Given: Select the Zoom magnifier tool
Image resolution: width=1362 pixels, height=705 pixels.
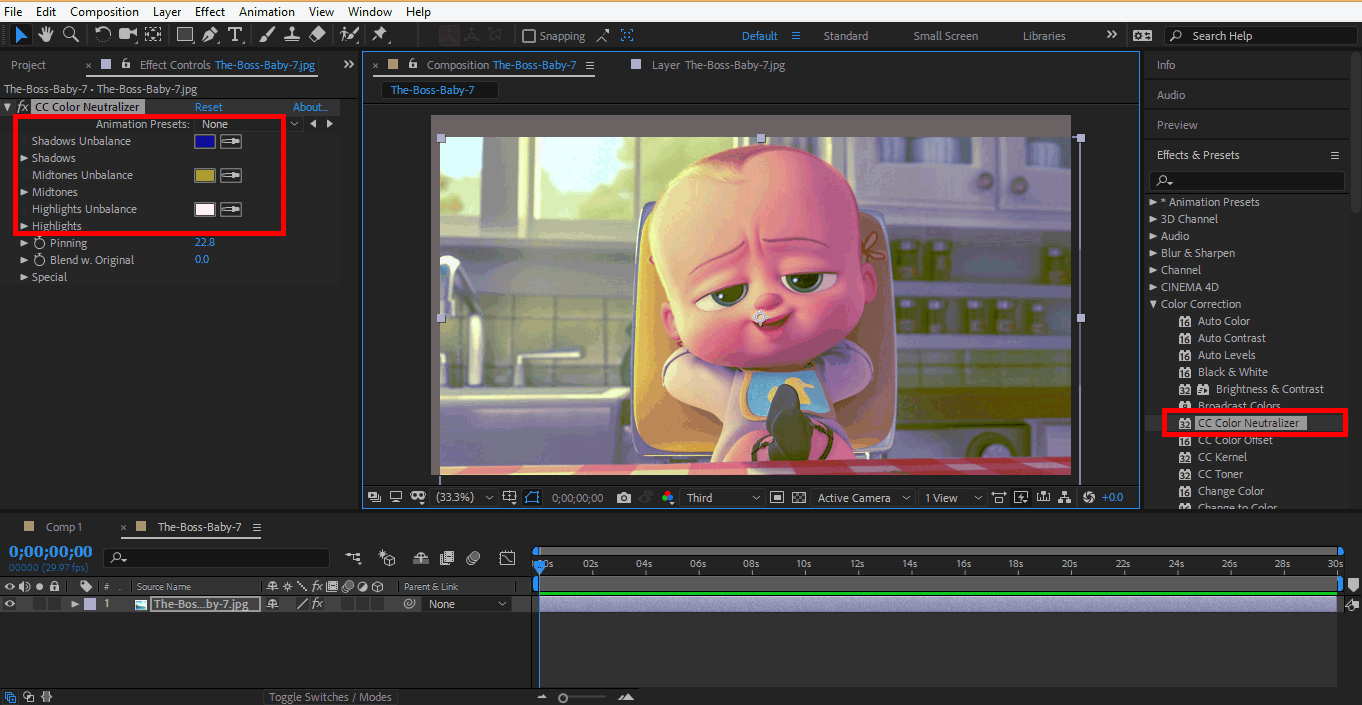Looking at the screenshot, I should [71, 35].
